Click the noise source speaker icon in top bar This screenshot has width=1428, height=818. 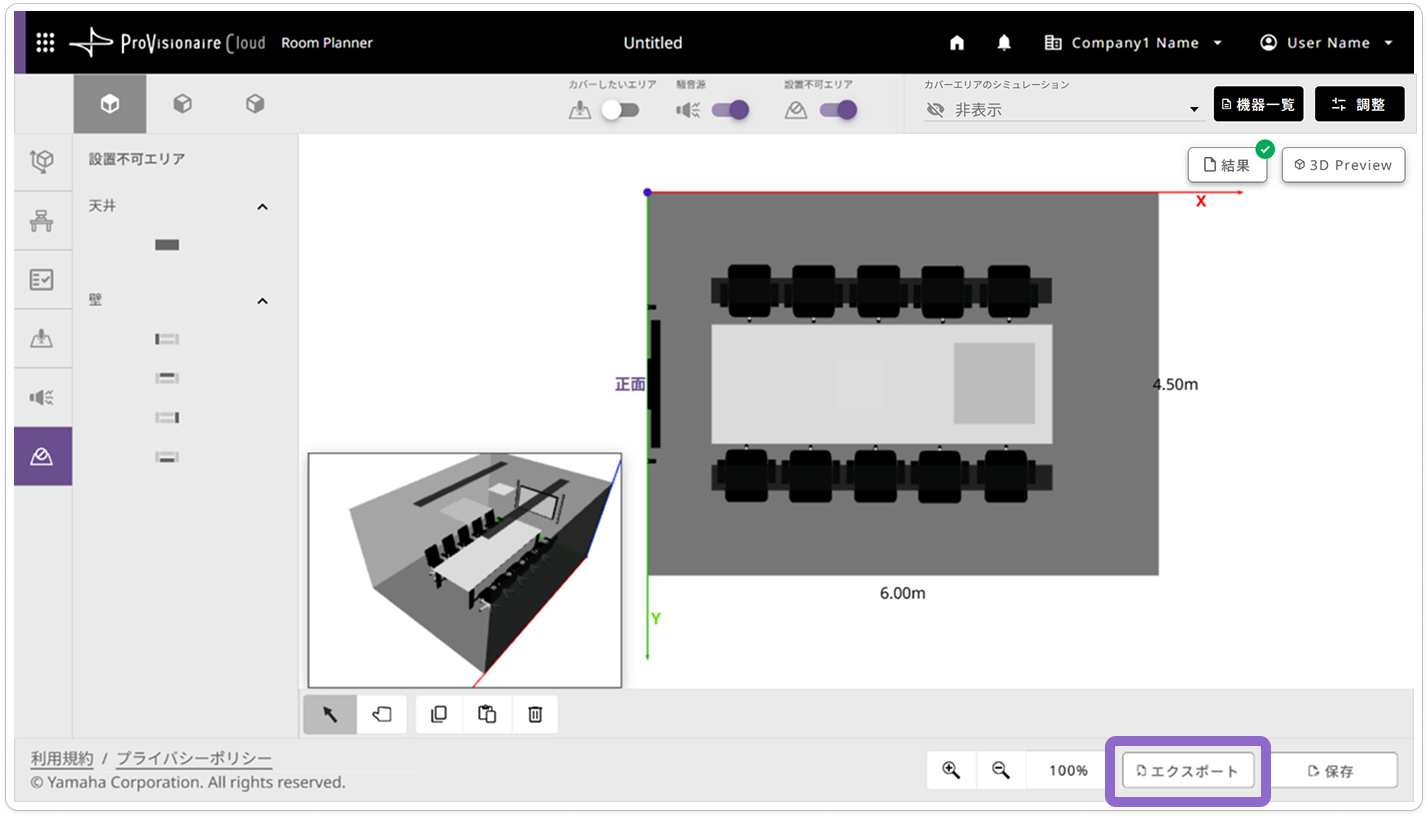[688, 110]
